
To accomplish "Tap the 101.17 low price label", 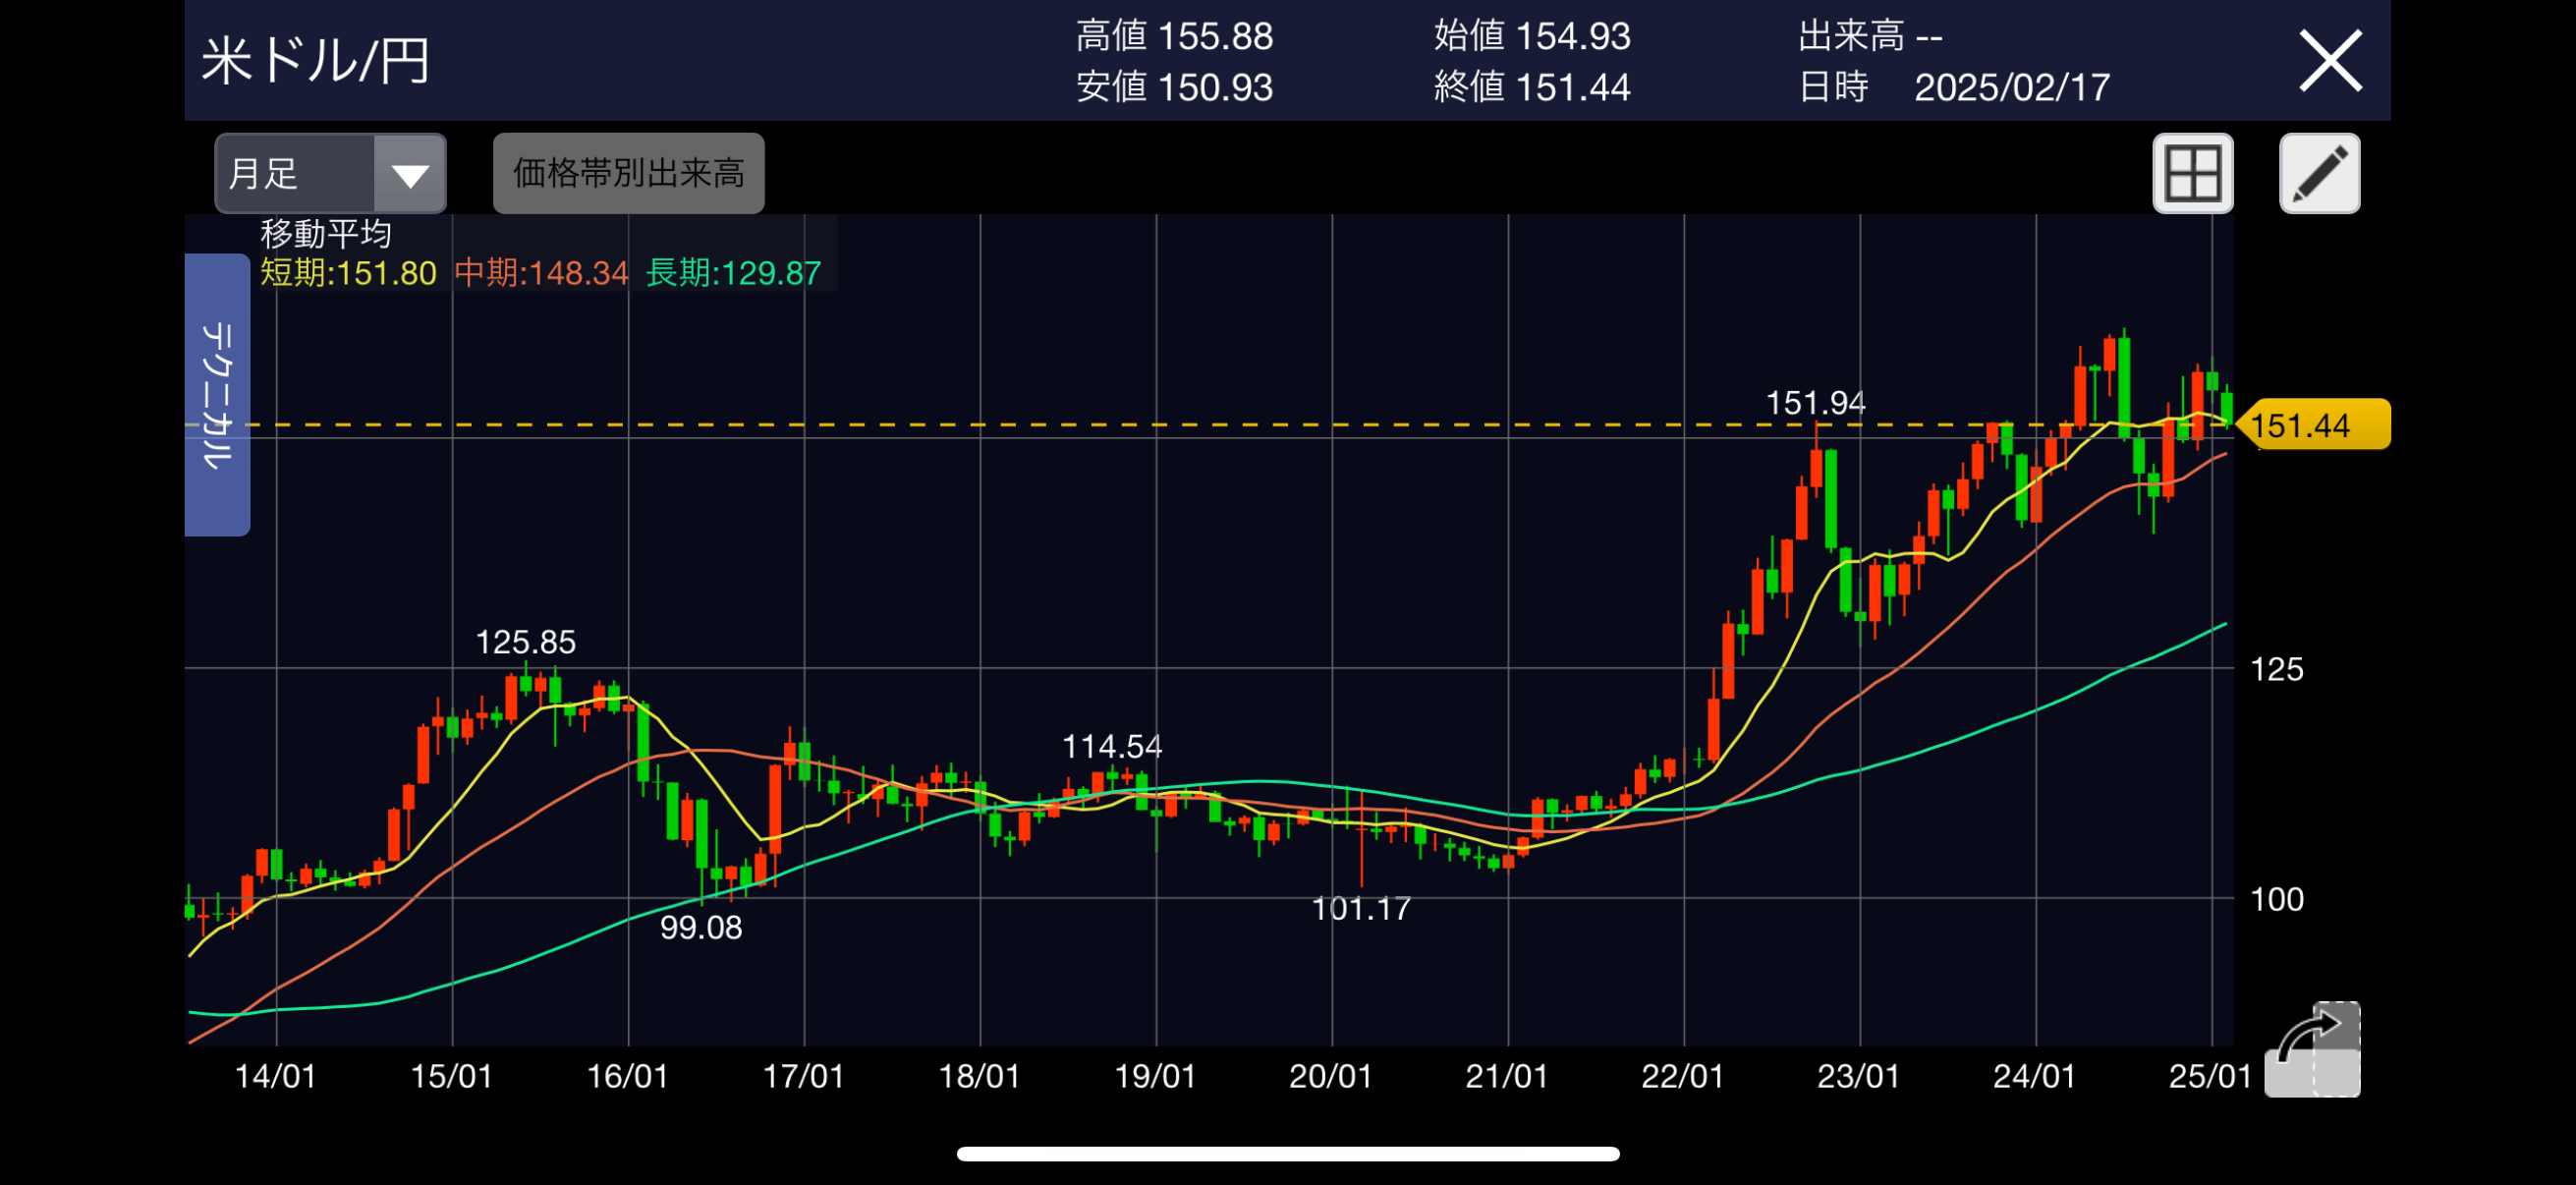I will tap(1360, 908).
